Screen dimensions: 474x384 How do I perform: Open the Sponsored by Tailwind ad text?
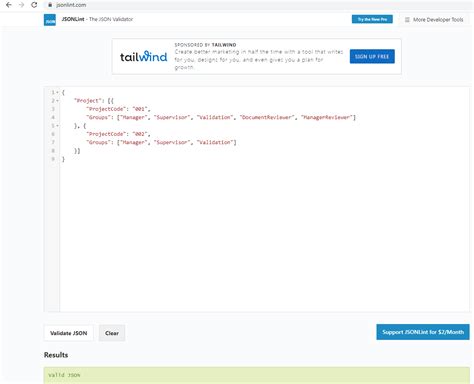pyautogui.click(x=259, y=56)
